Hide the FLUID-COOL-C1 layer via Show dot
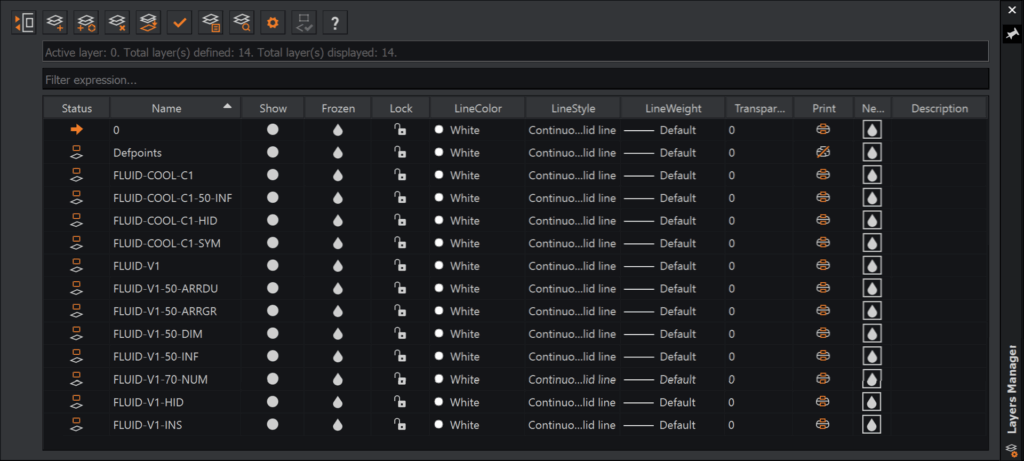Viewport: 1024px width, 461px height. coord(273,175)
